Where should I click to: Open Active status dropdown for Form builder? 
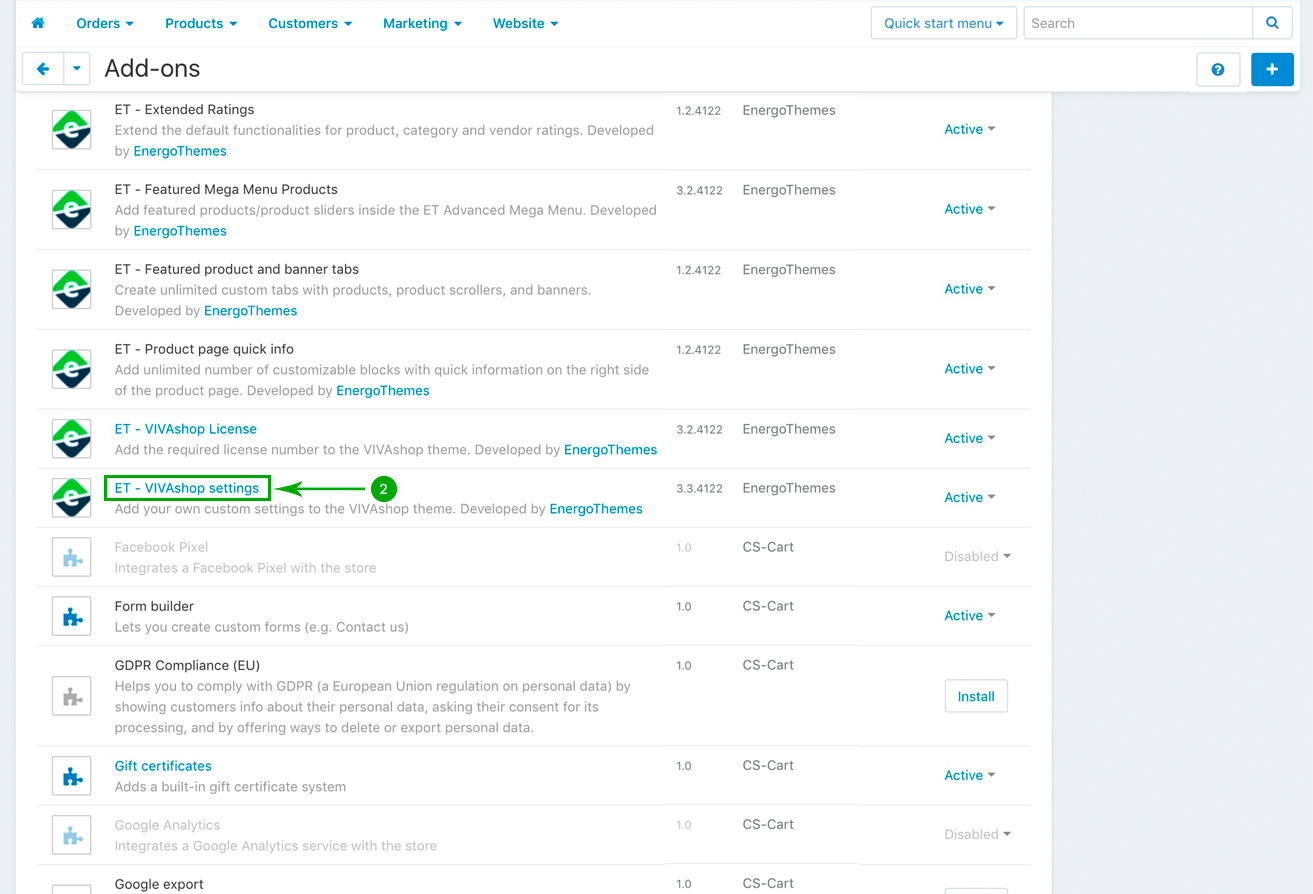pos(970,616)
